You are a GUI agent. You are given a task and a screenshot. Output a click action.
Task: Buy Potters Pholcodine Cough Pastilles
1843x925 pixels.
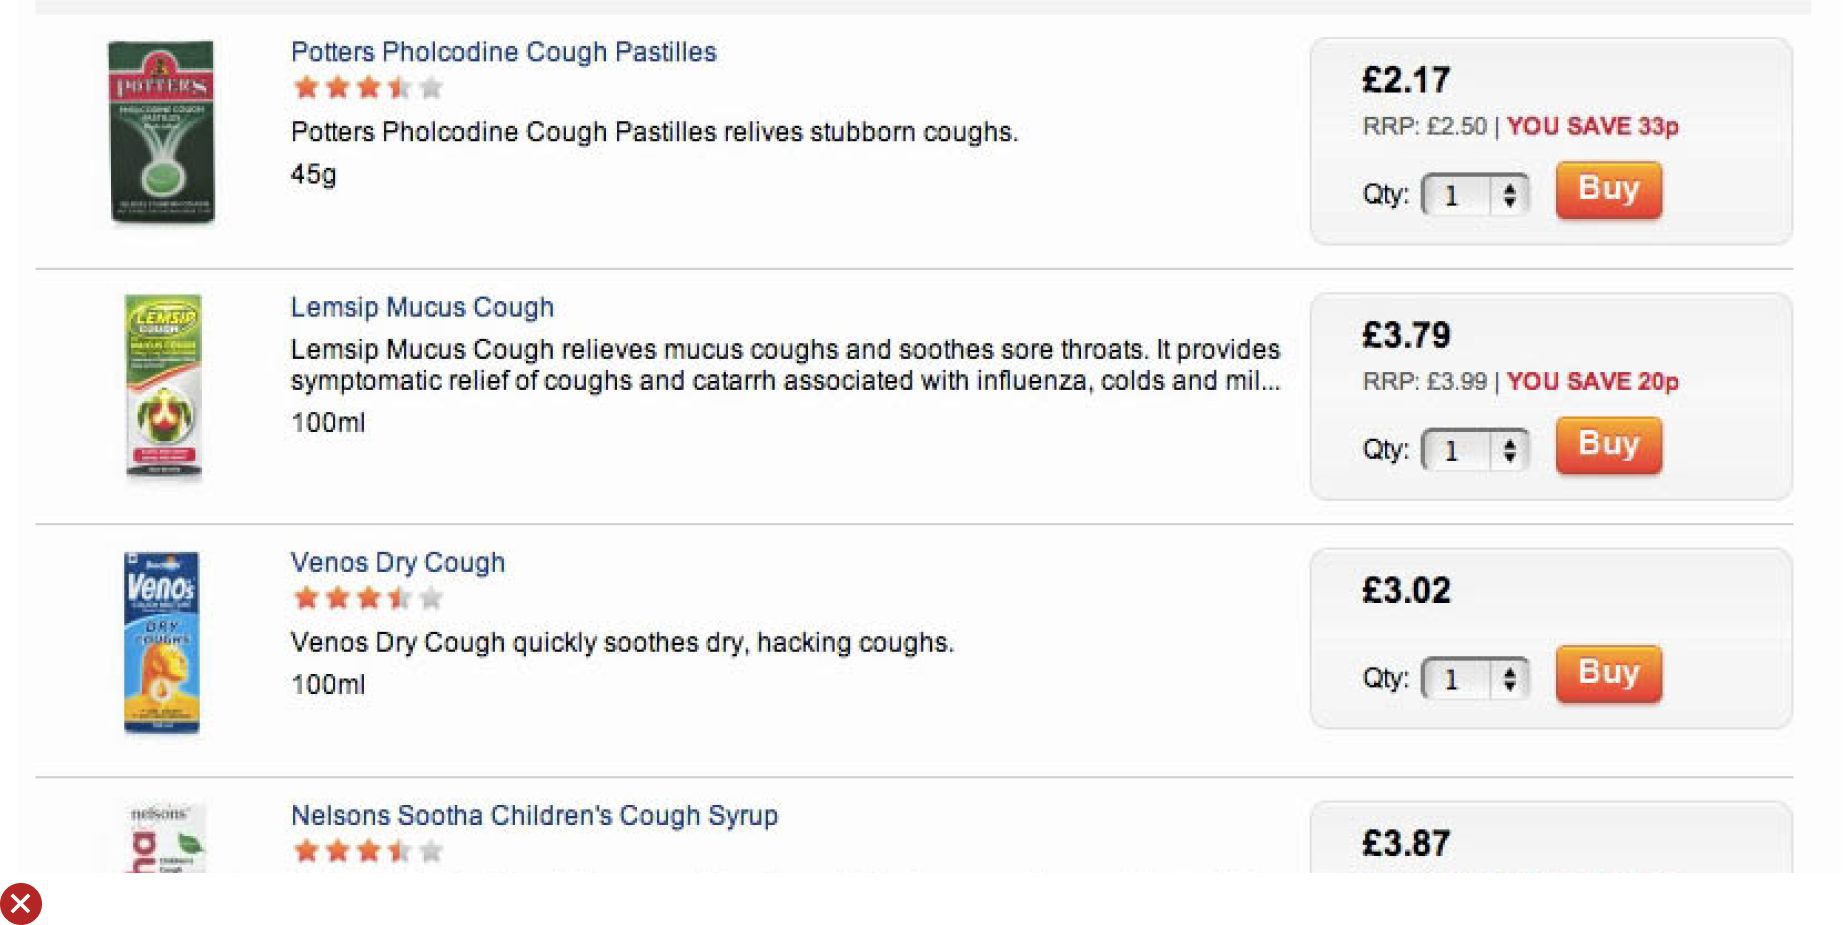coord(1608,190)
